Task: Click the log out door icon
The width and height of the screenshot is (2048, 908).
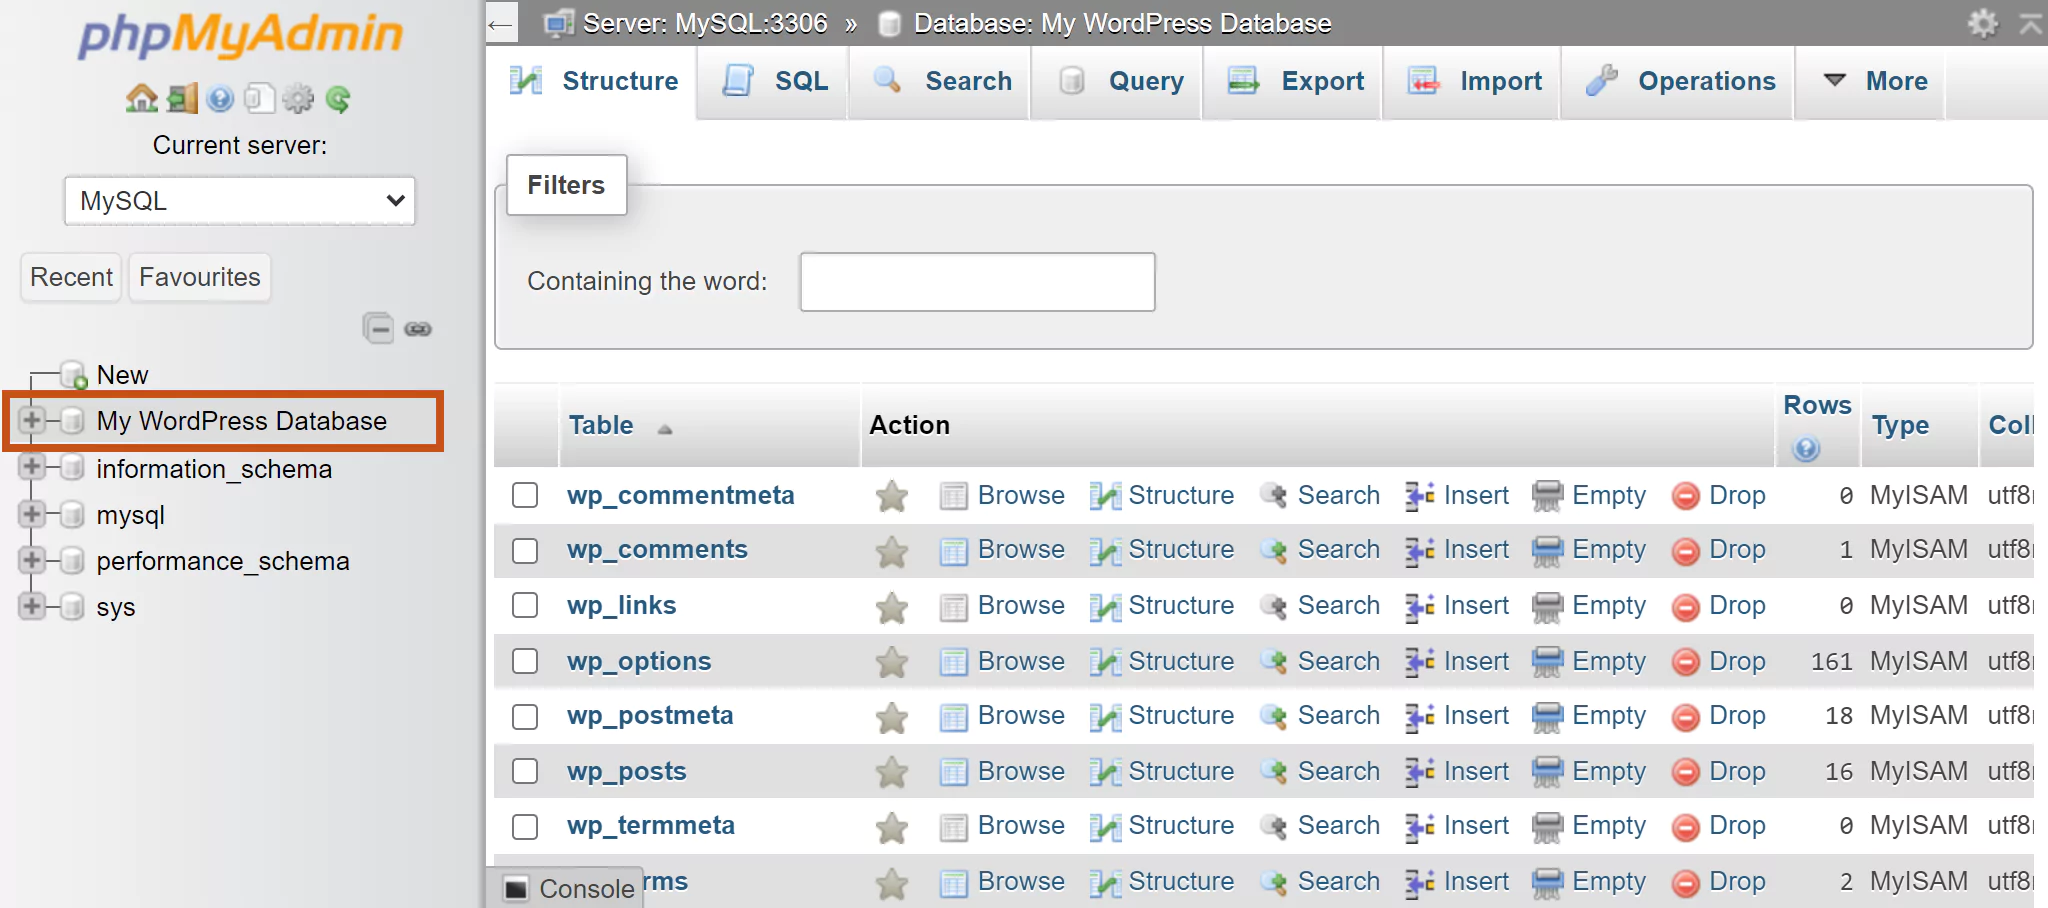Action: (183, 98)
